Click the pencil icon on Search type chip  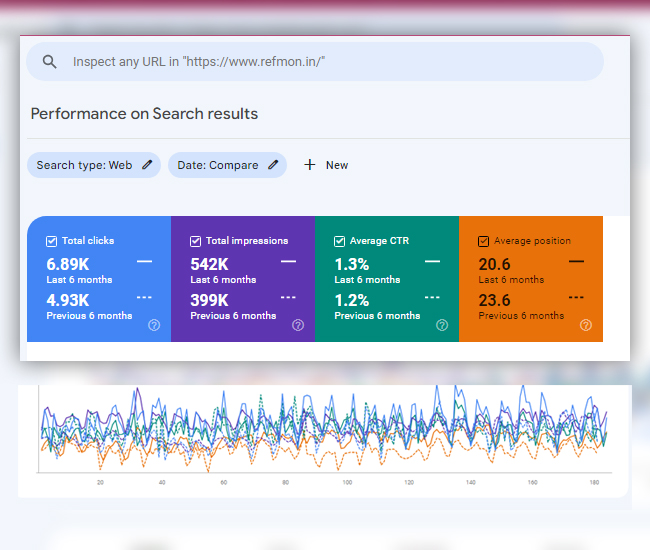(x=148, y=165)
